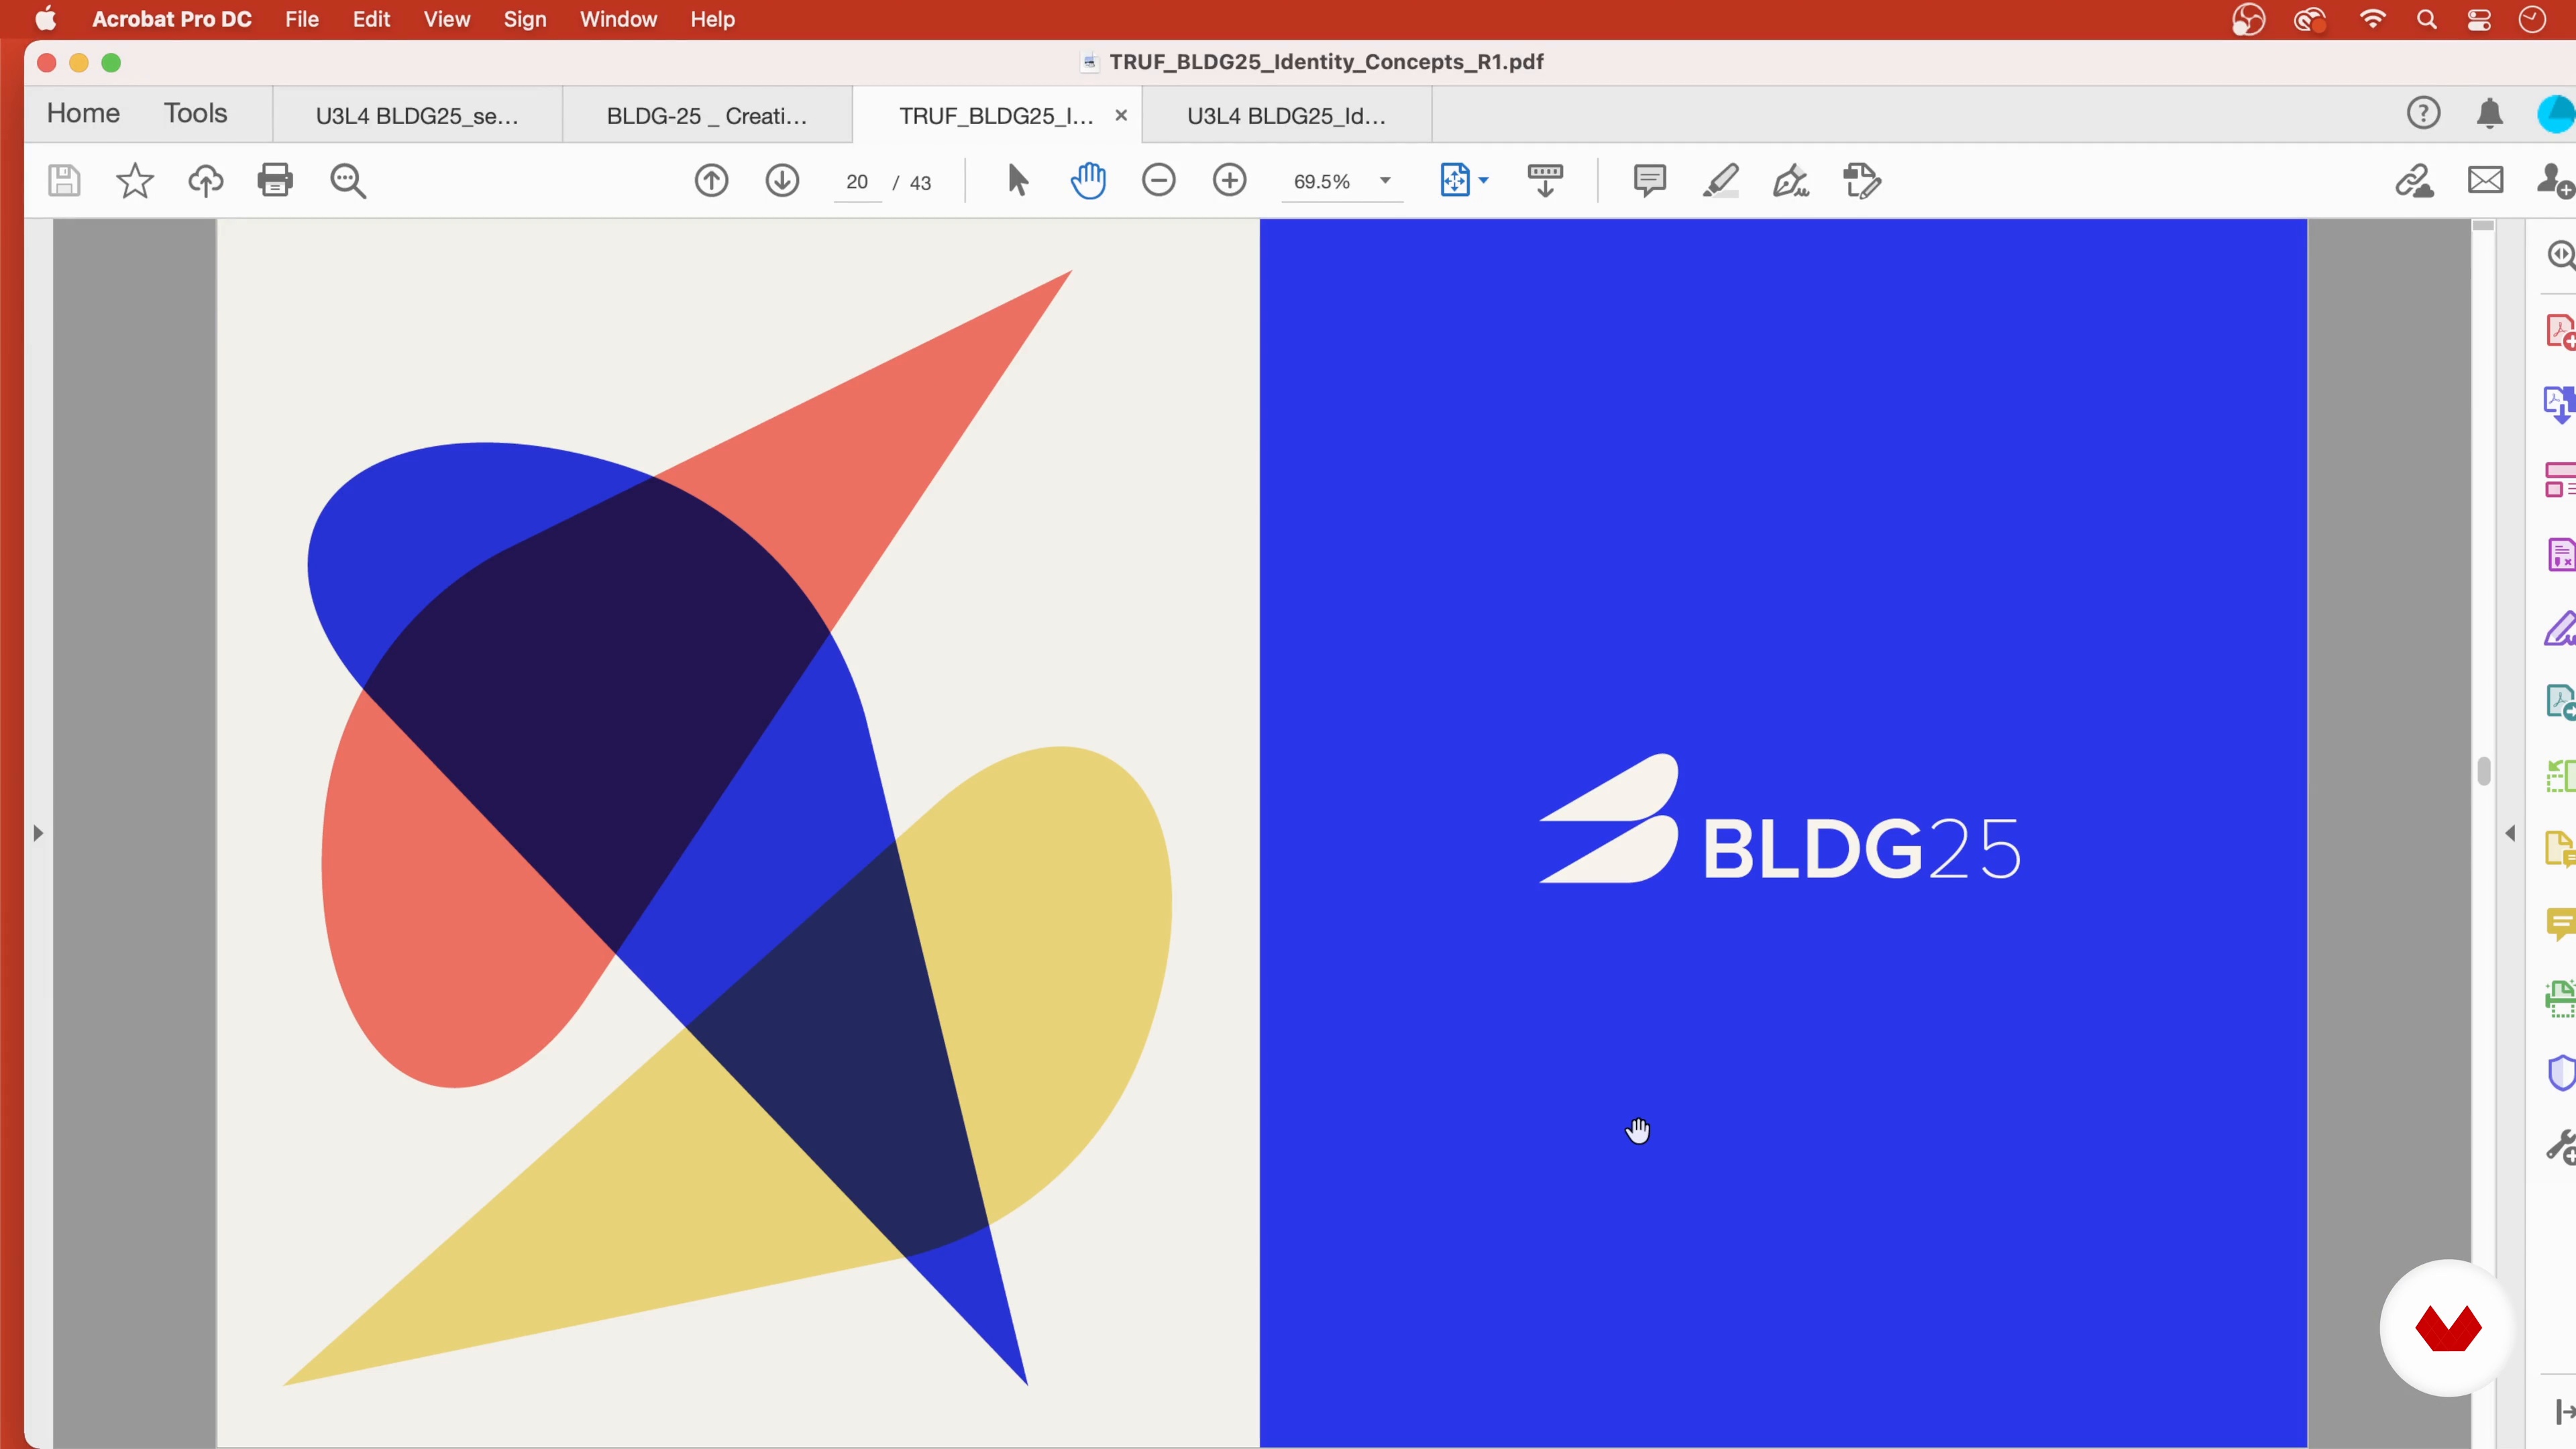Open the View menu
The height and width of the screenshot is (1449, 2576).
click(446, 20)
